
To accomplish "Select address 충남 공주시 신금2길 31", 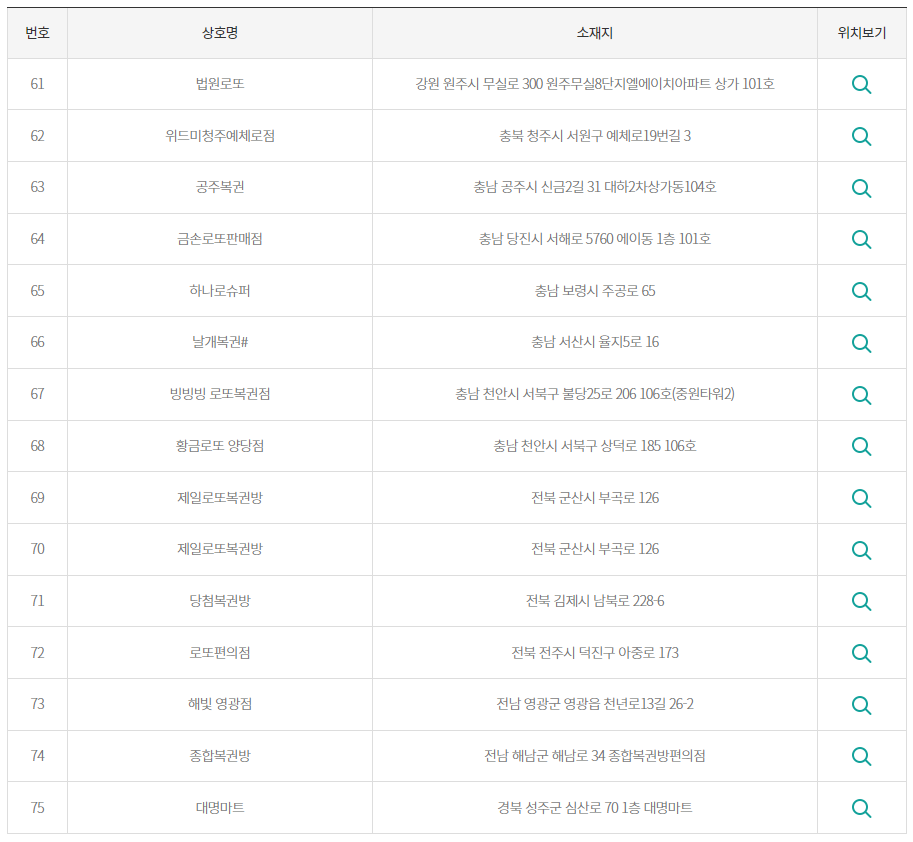I will 537,187.
